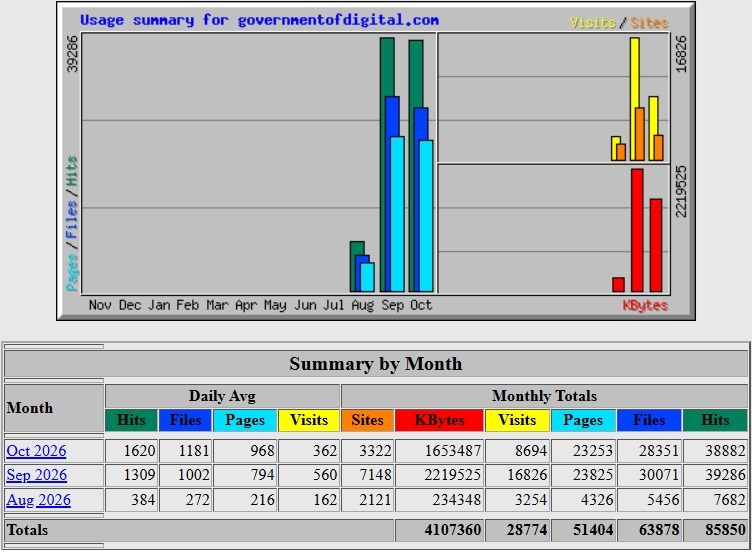Click the table cell reading 2219525
The image size is (752, 553).
click(x=453, y=475)
